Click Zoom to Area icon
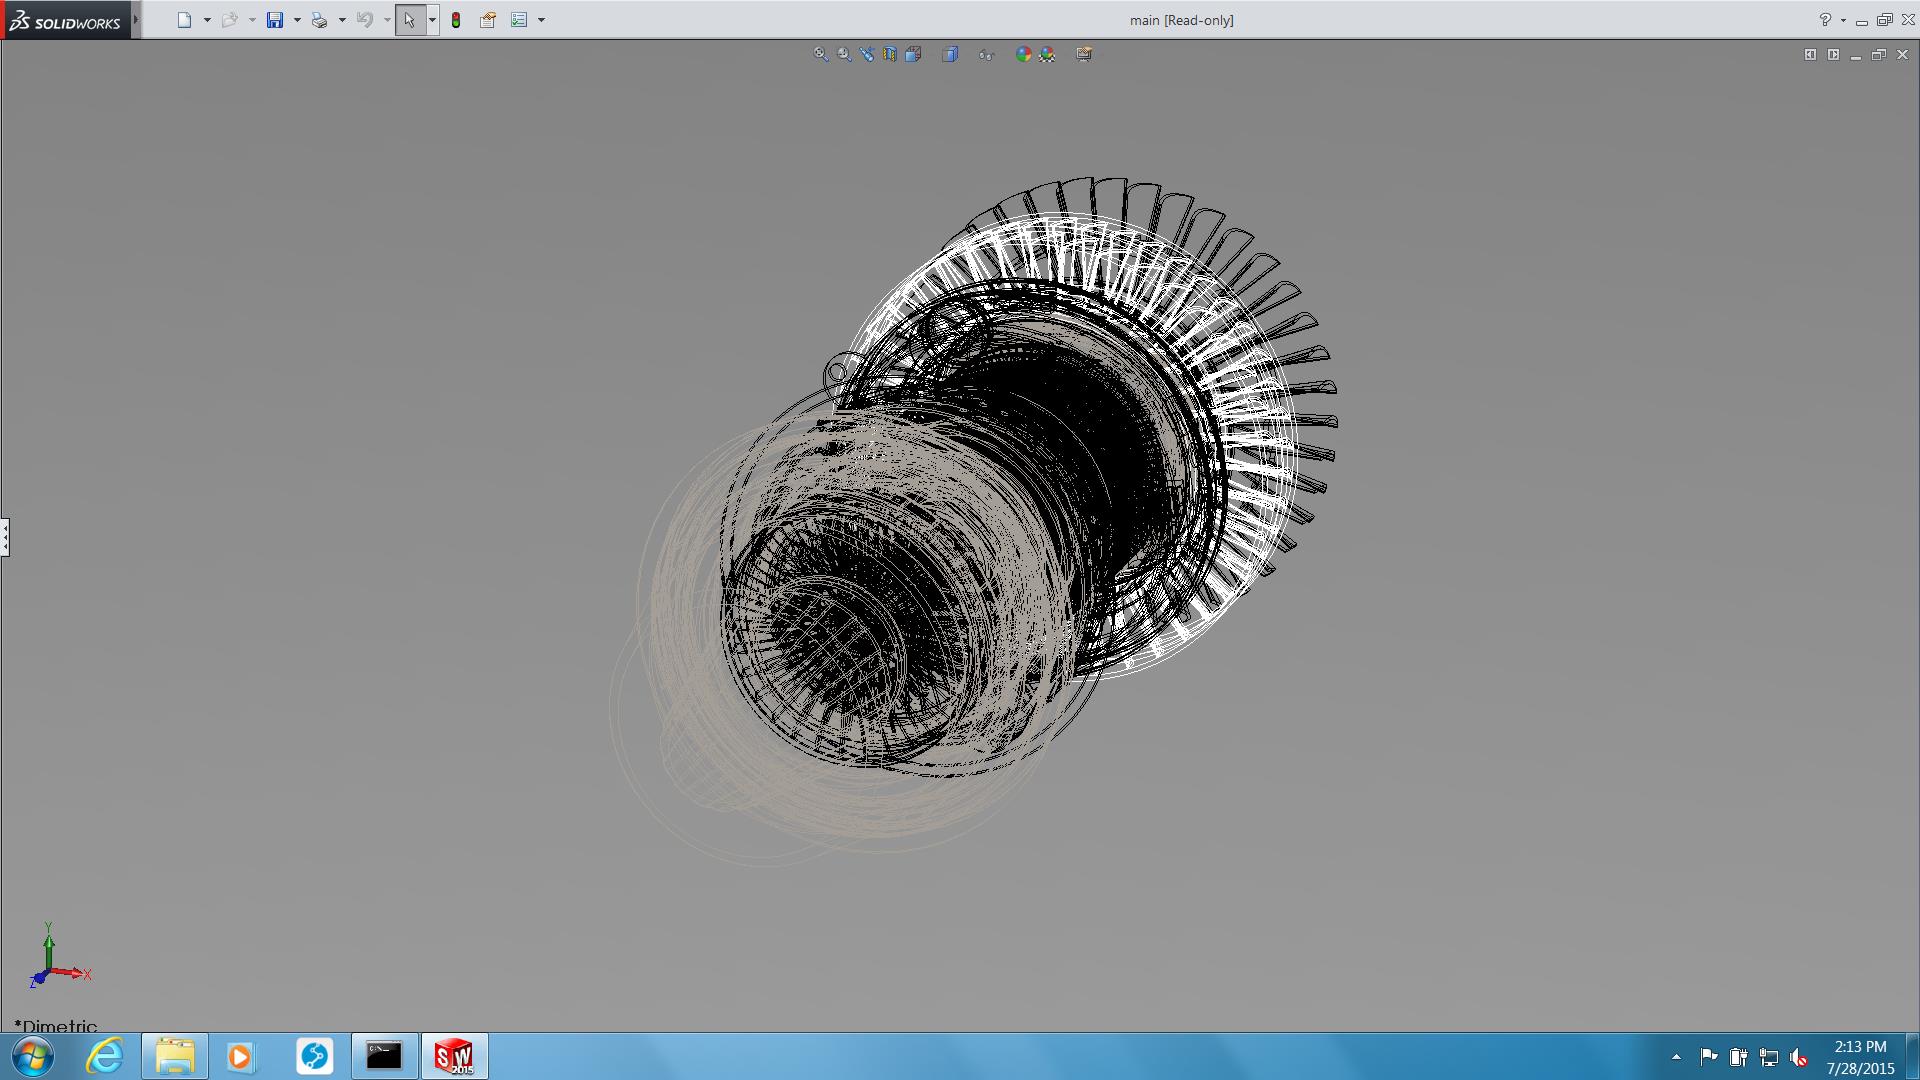Image resolution: width=1920 pixels, height=1080 pixels. click(844, 54)
